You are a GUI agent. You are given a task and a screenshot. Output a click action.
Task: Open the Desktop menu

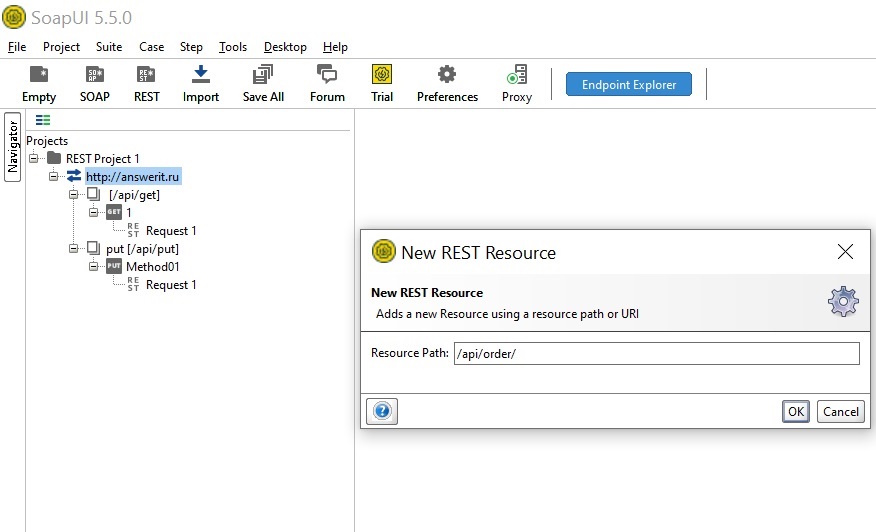pos(285,47)
